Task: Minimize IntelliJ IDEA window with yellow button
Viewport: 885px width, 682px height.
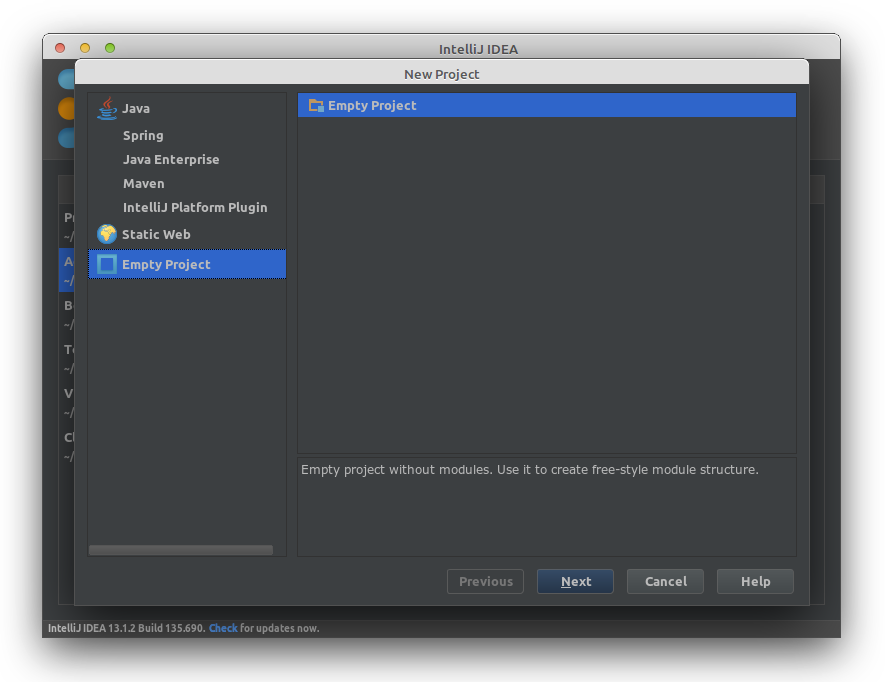Action: (x=85, y=48)
